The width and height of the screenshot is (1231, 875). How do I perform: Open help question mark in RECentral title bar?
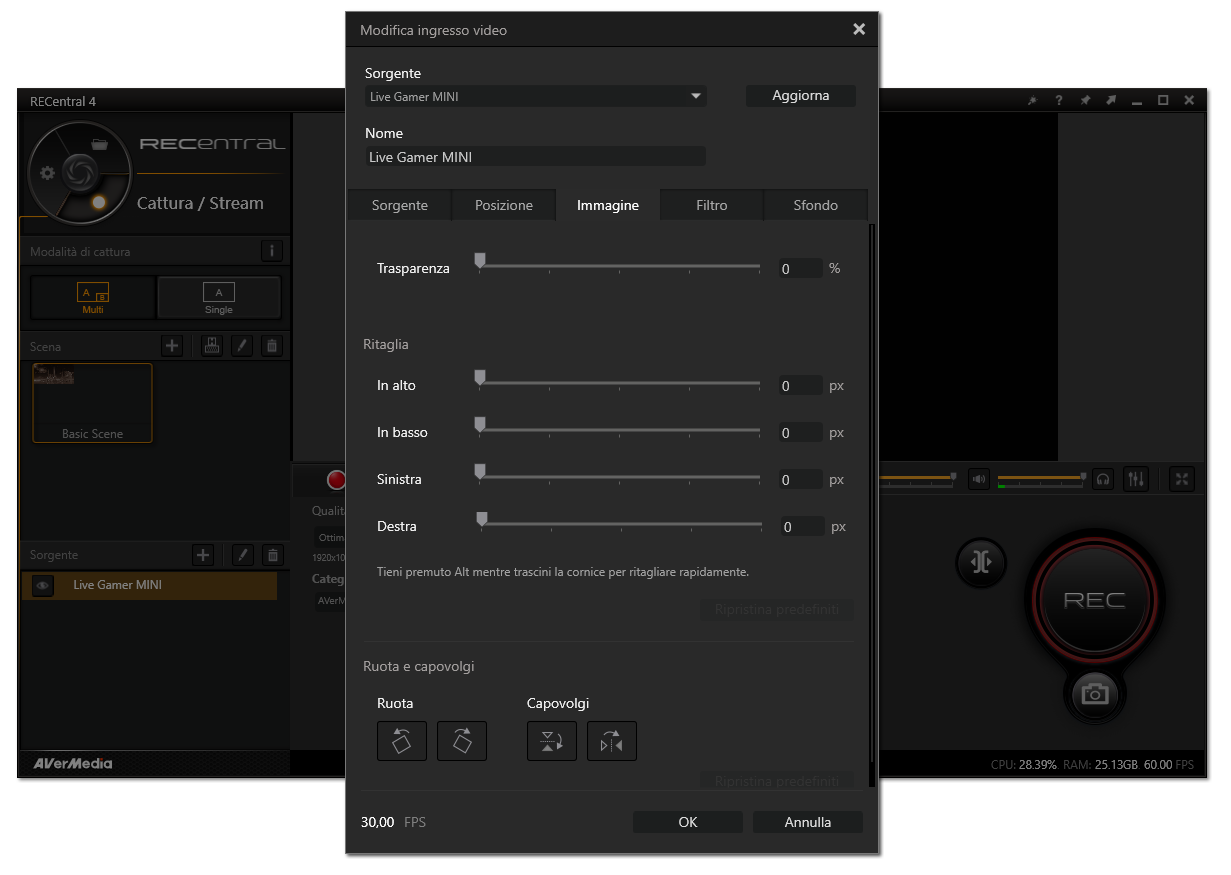tap(1059, 101)
